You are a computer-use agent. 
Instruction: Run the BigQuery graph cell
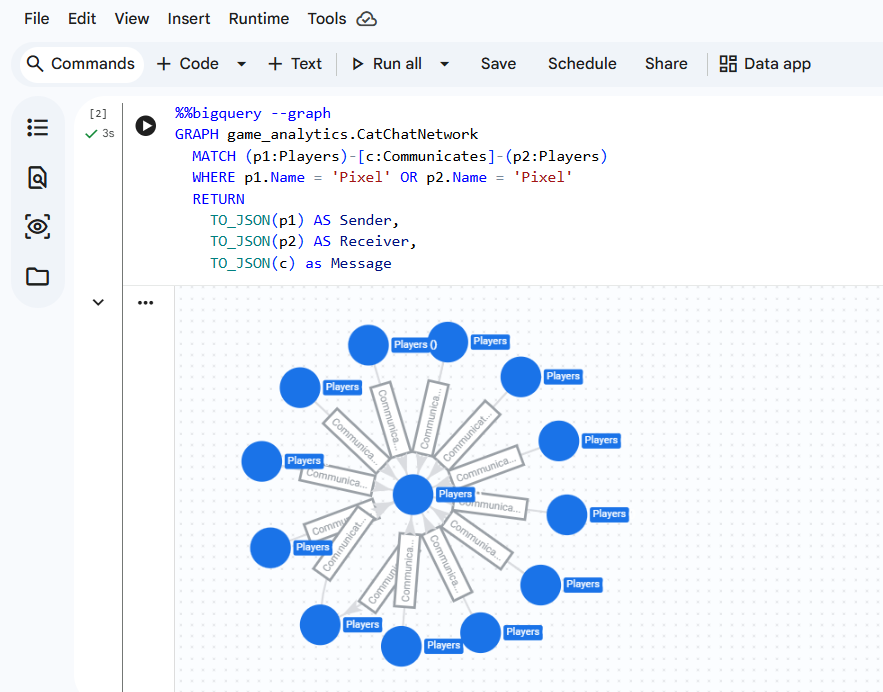[x=145, y=126]
